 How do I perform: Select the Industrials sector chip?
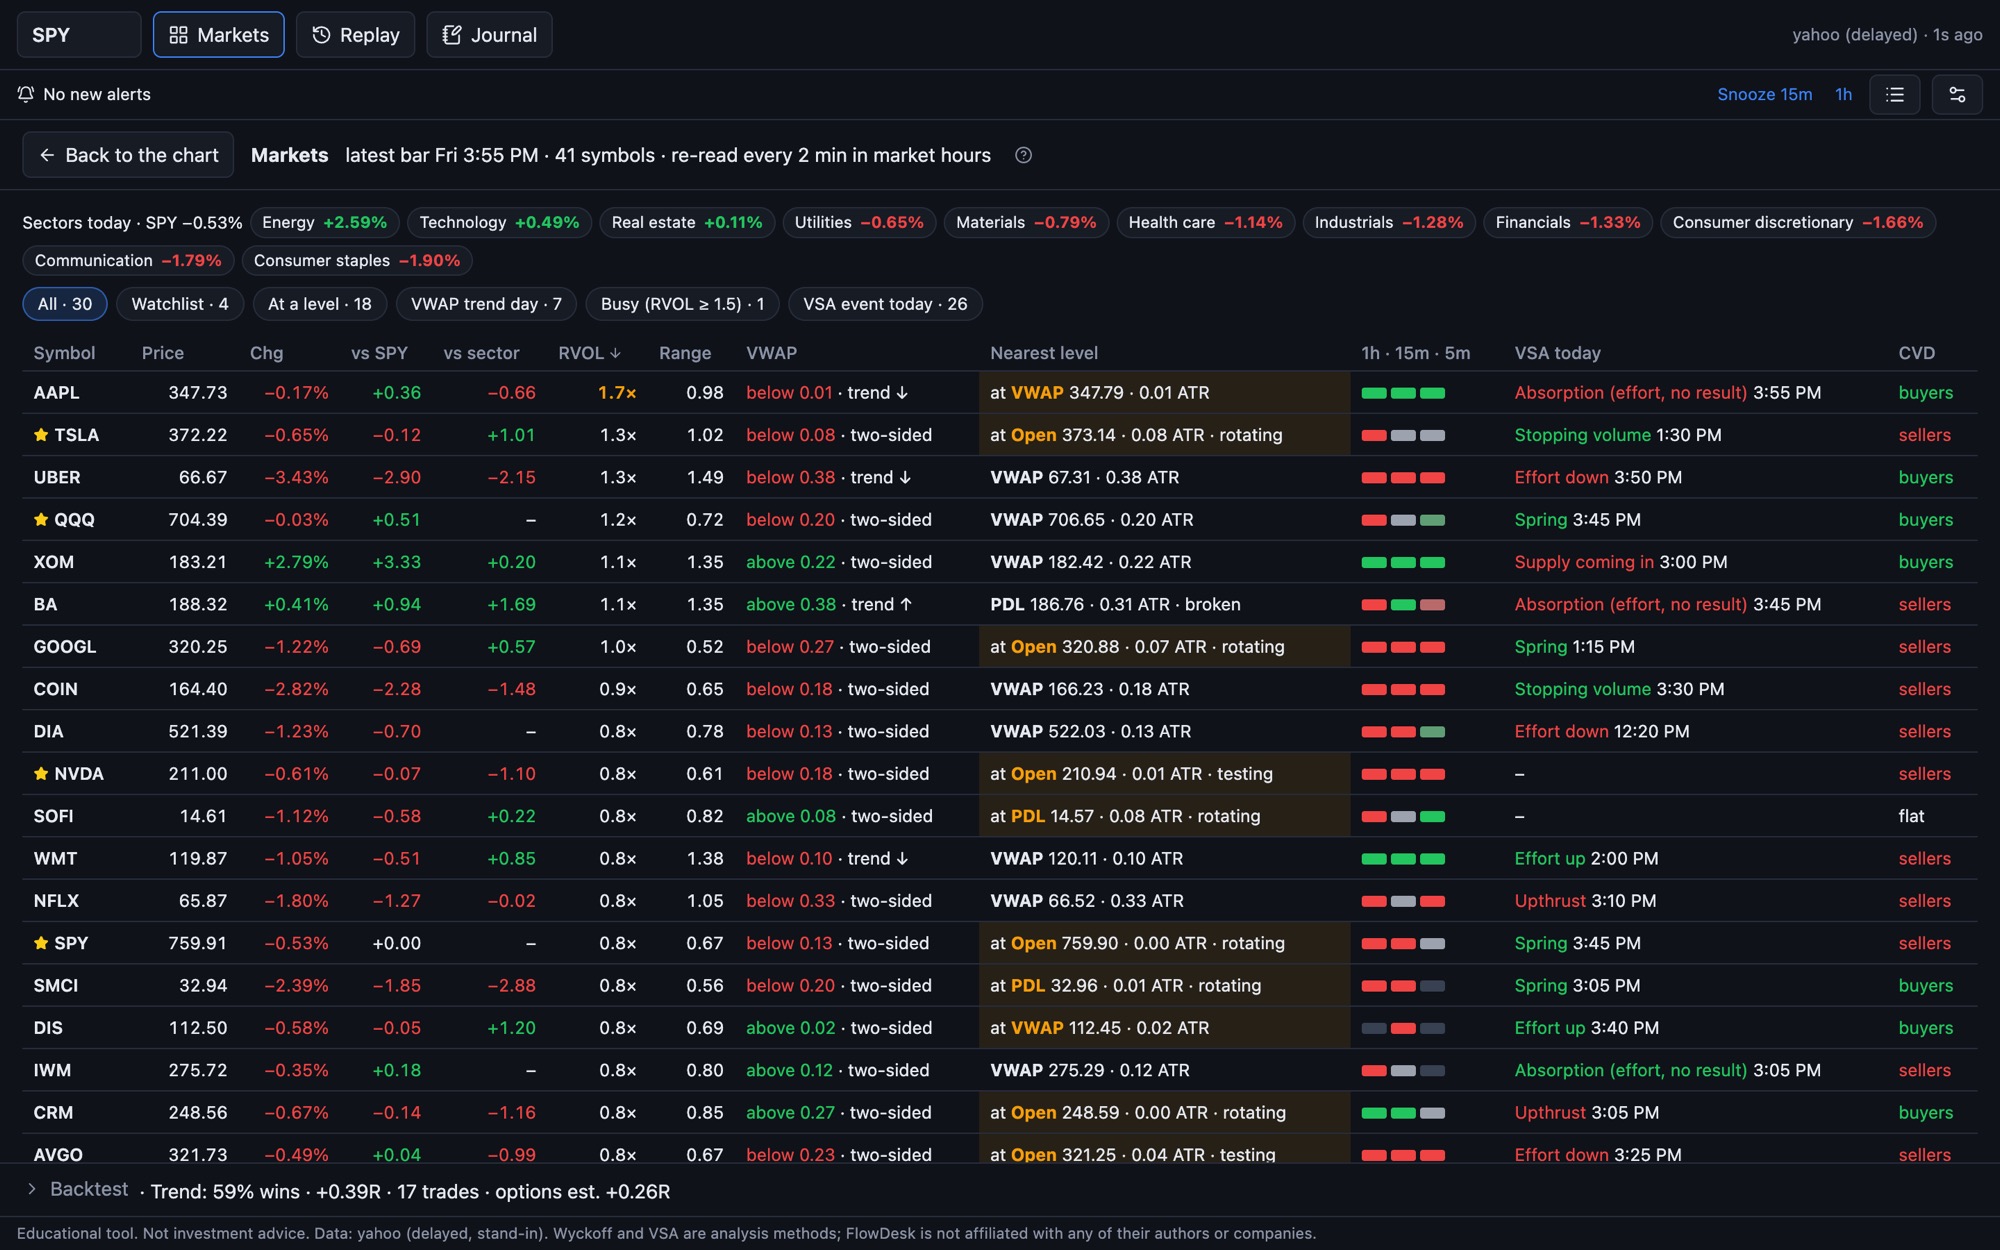(1389, 222)
